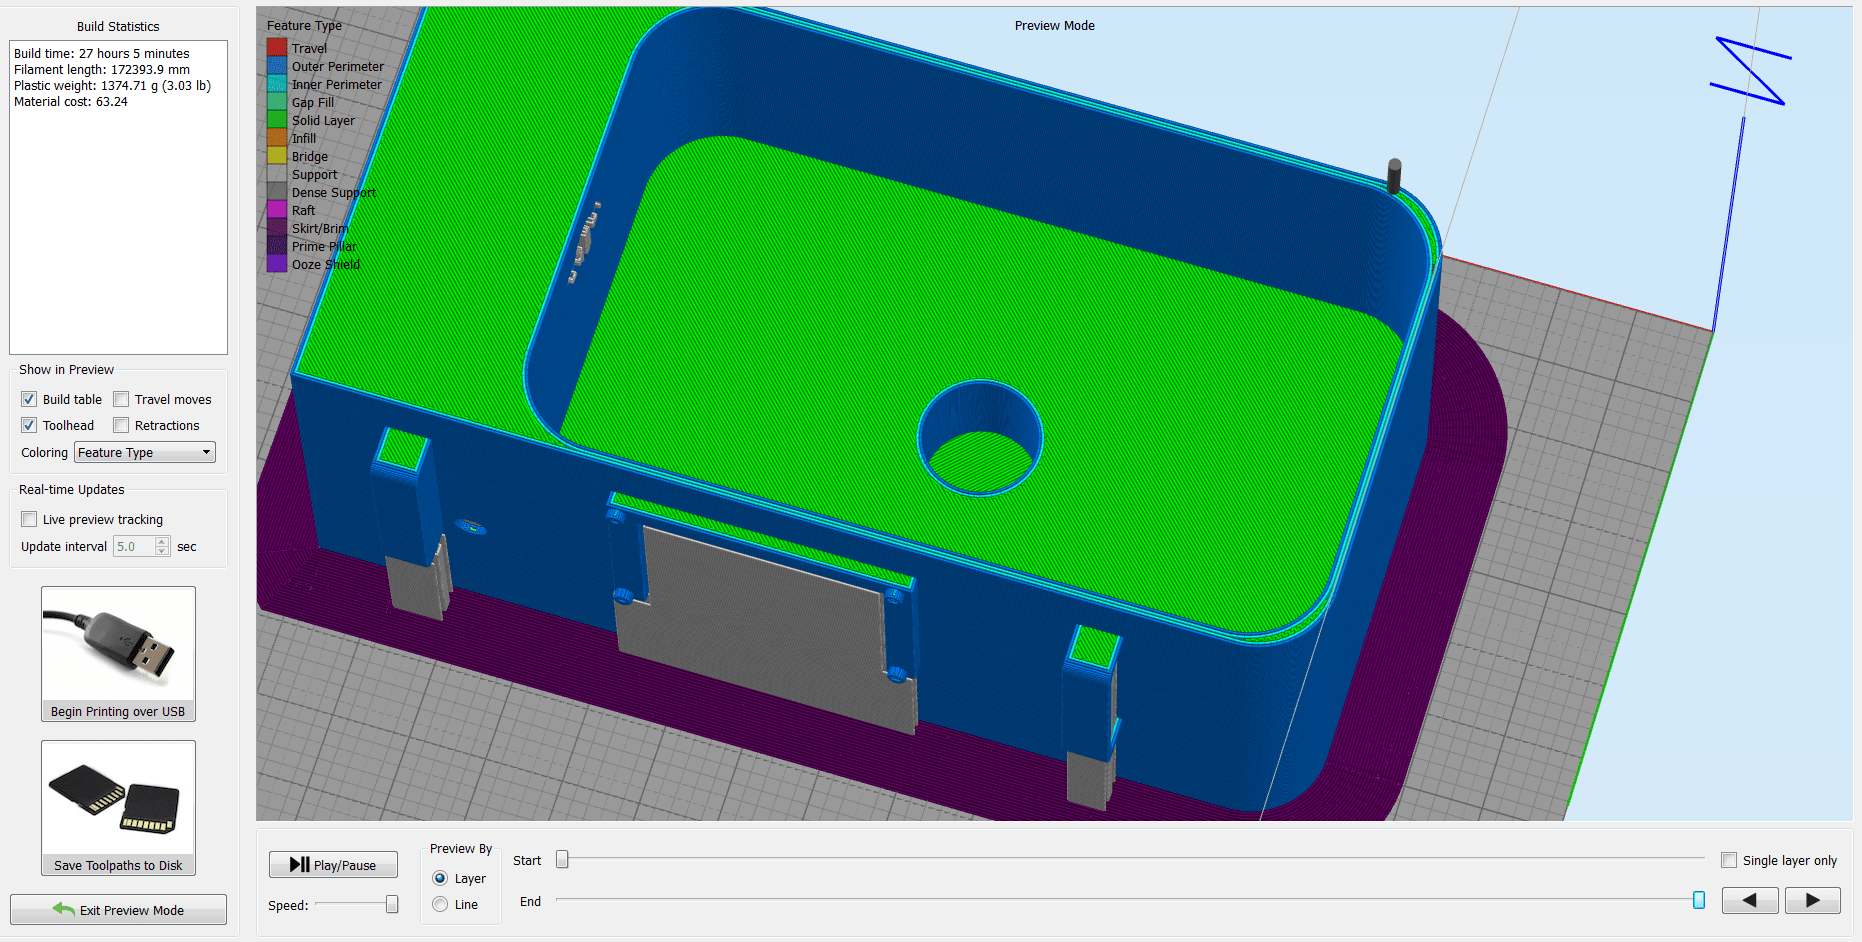Enable Travel moves in preview
The height and width of the screenshot is (942, 1862).
click(120, 398)
